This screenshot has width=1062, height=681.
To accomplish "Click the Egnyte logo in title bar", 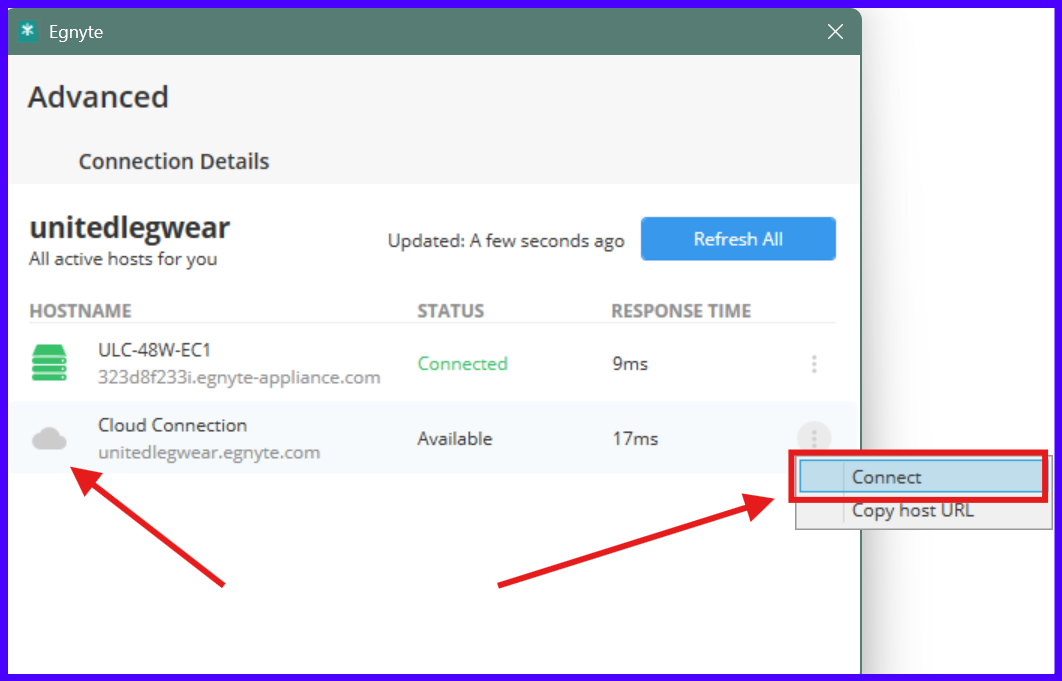I will coord(28,32).
